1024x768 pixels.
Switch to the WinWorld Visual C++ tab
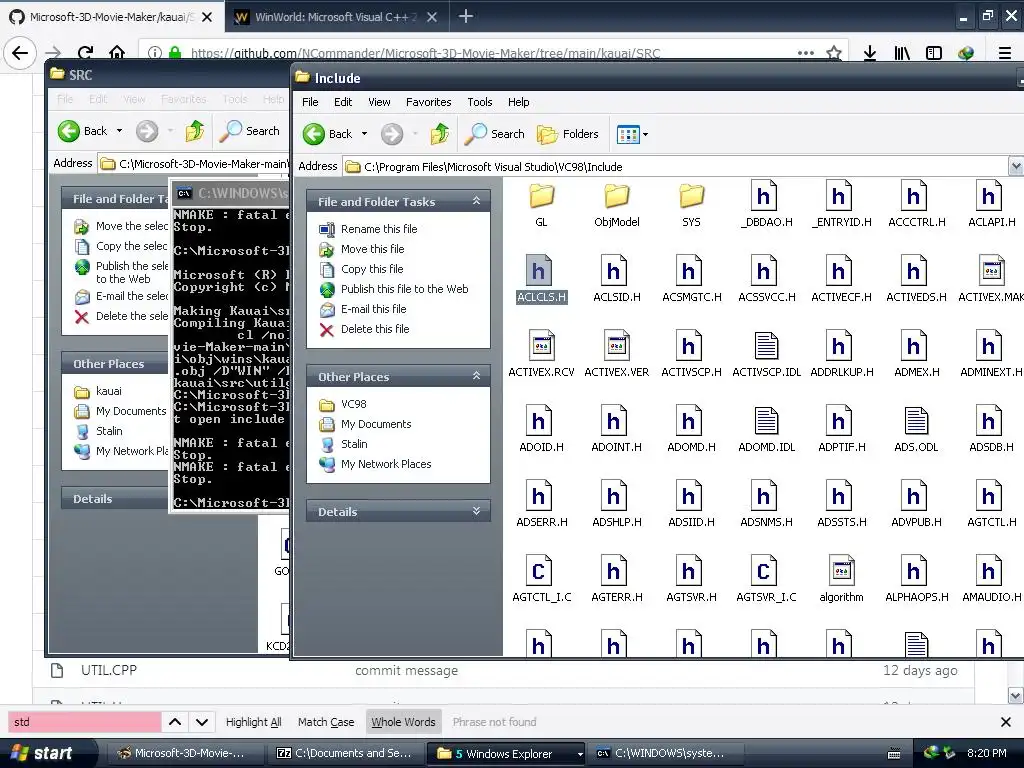point(336,17)
